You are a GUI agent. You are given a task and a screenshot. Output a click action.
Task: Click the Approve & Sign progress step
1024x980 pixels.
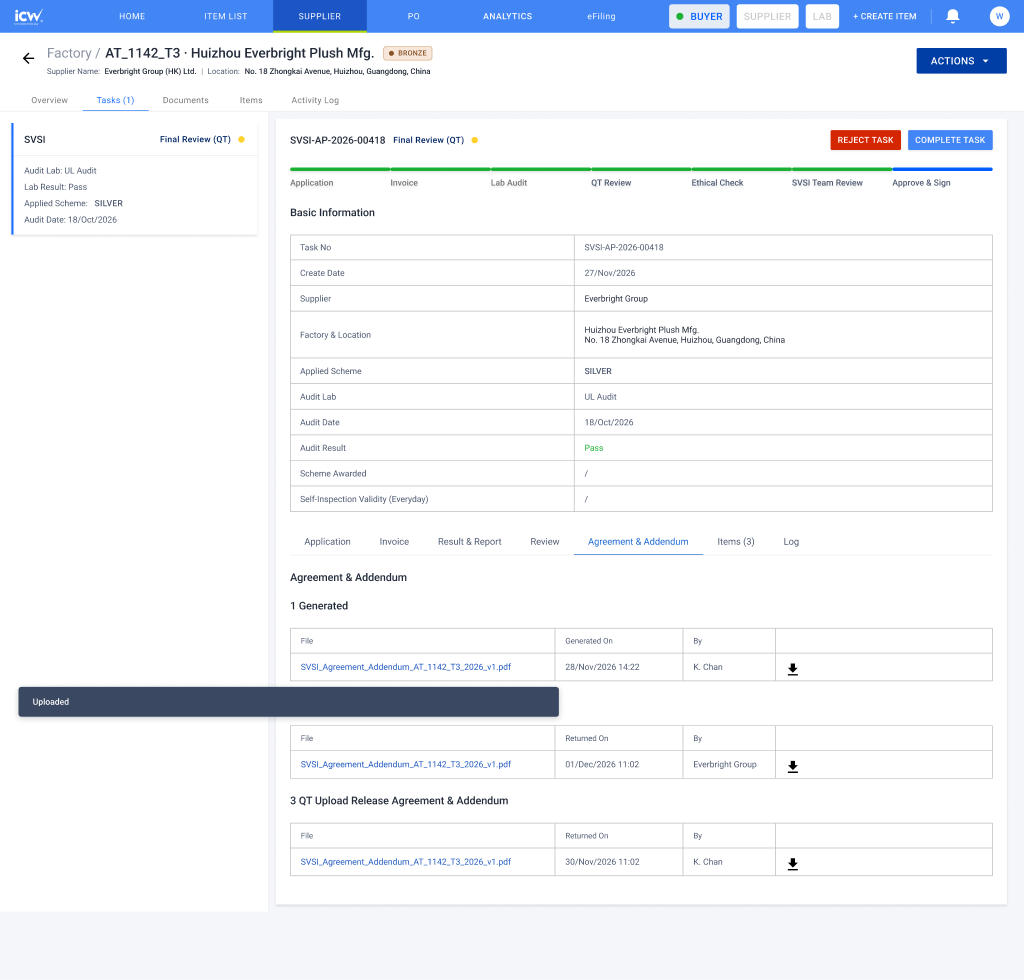[921, 183]
